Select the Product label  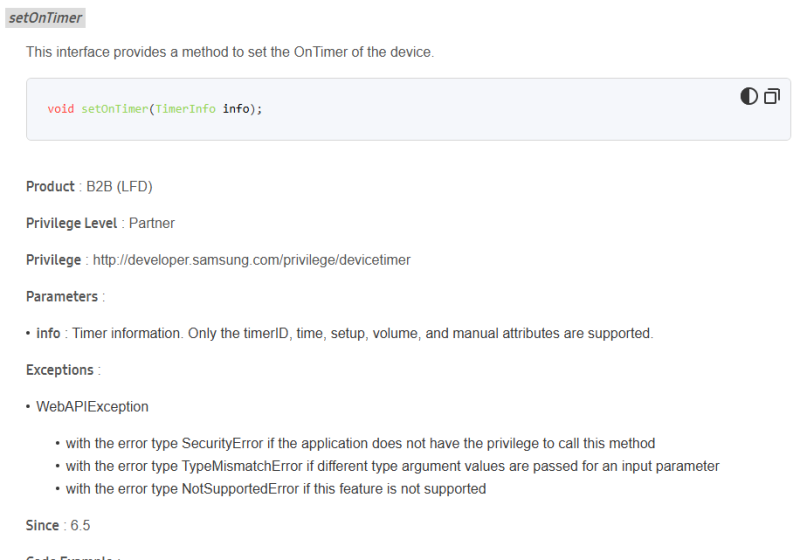[x=50, y=187]
